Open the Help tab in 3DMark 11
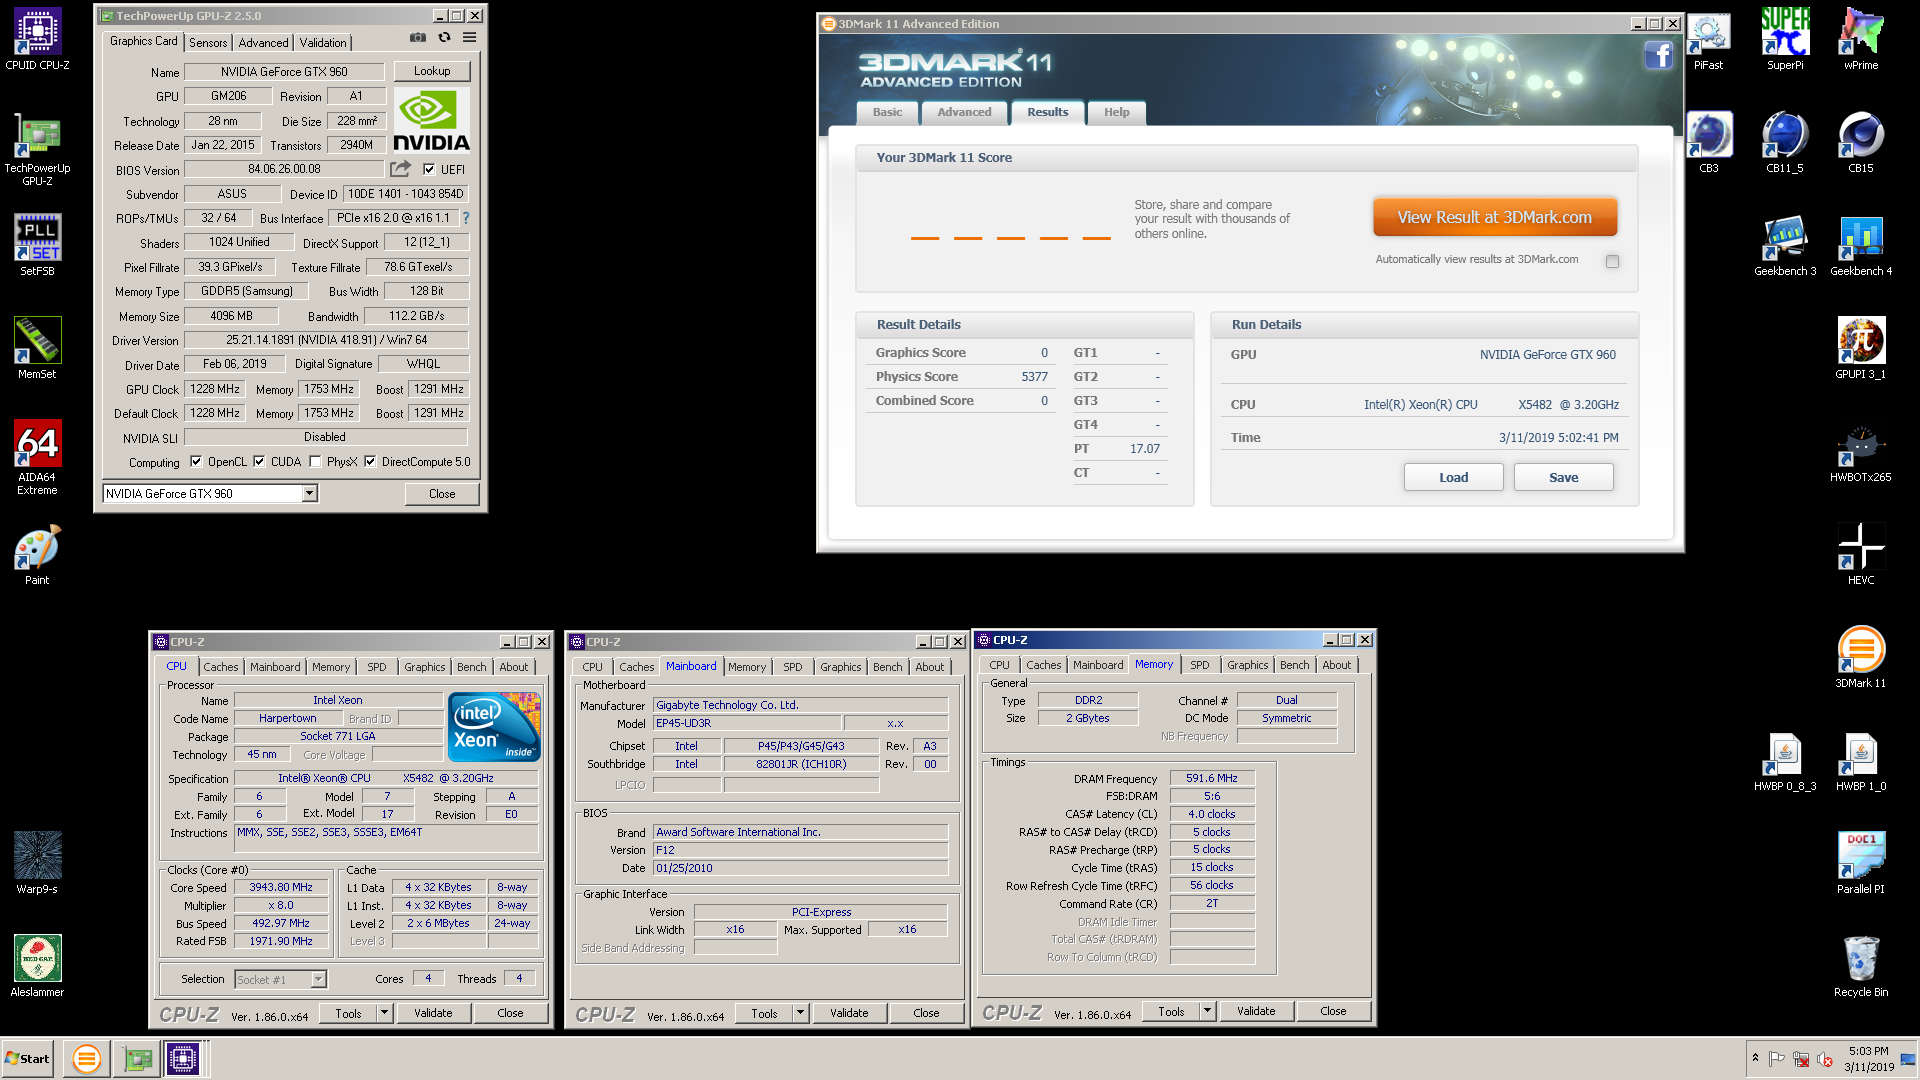The width and height of the screenshot is (1920, 1080). (x=1116, y=112)
